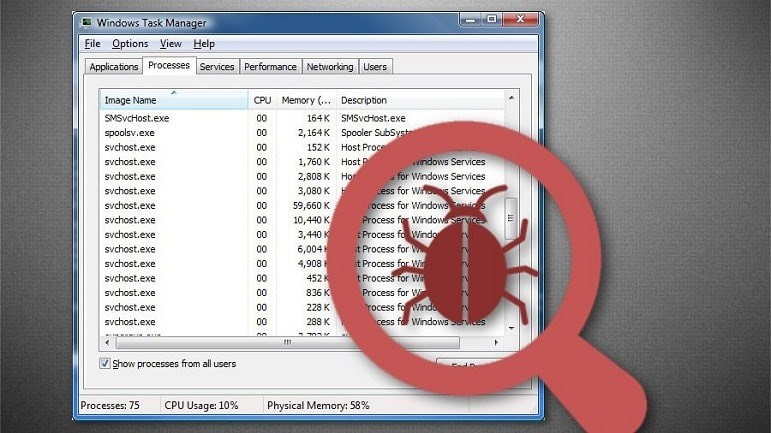Select svchost.exe row using 152 K

coord(302,147)
